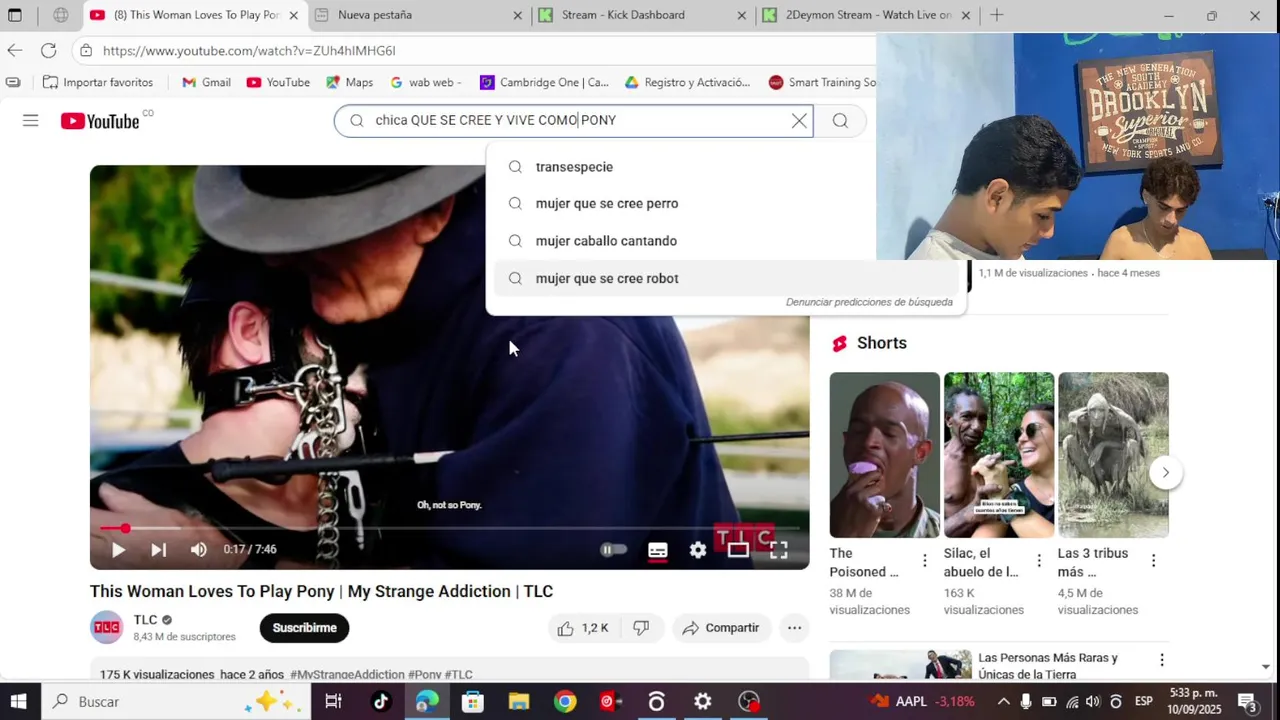Open "Registro y Activación" bookmark
The height and width of the screenshot is (720, 1280).
click(687, 82)
